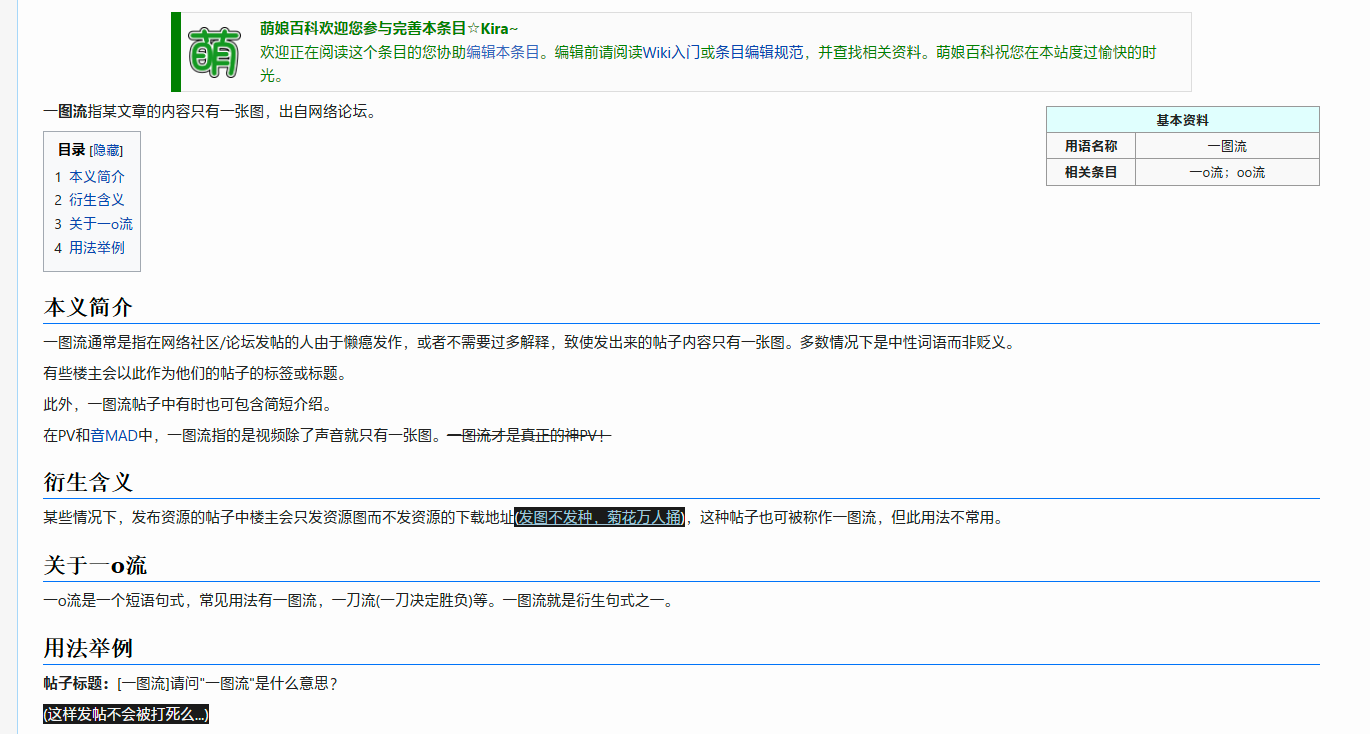Select 衍生含义 entry in the contents box

point(96,200)
